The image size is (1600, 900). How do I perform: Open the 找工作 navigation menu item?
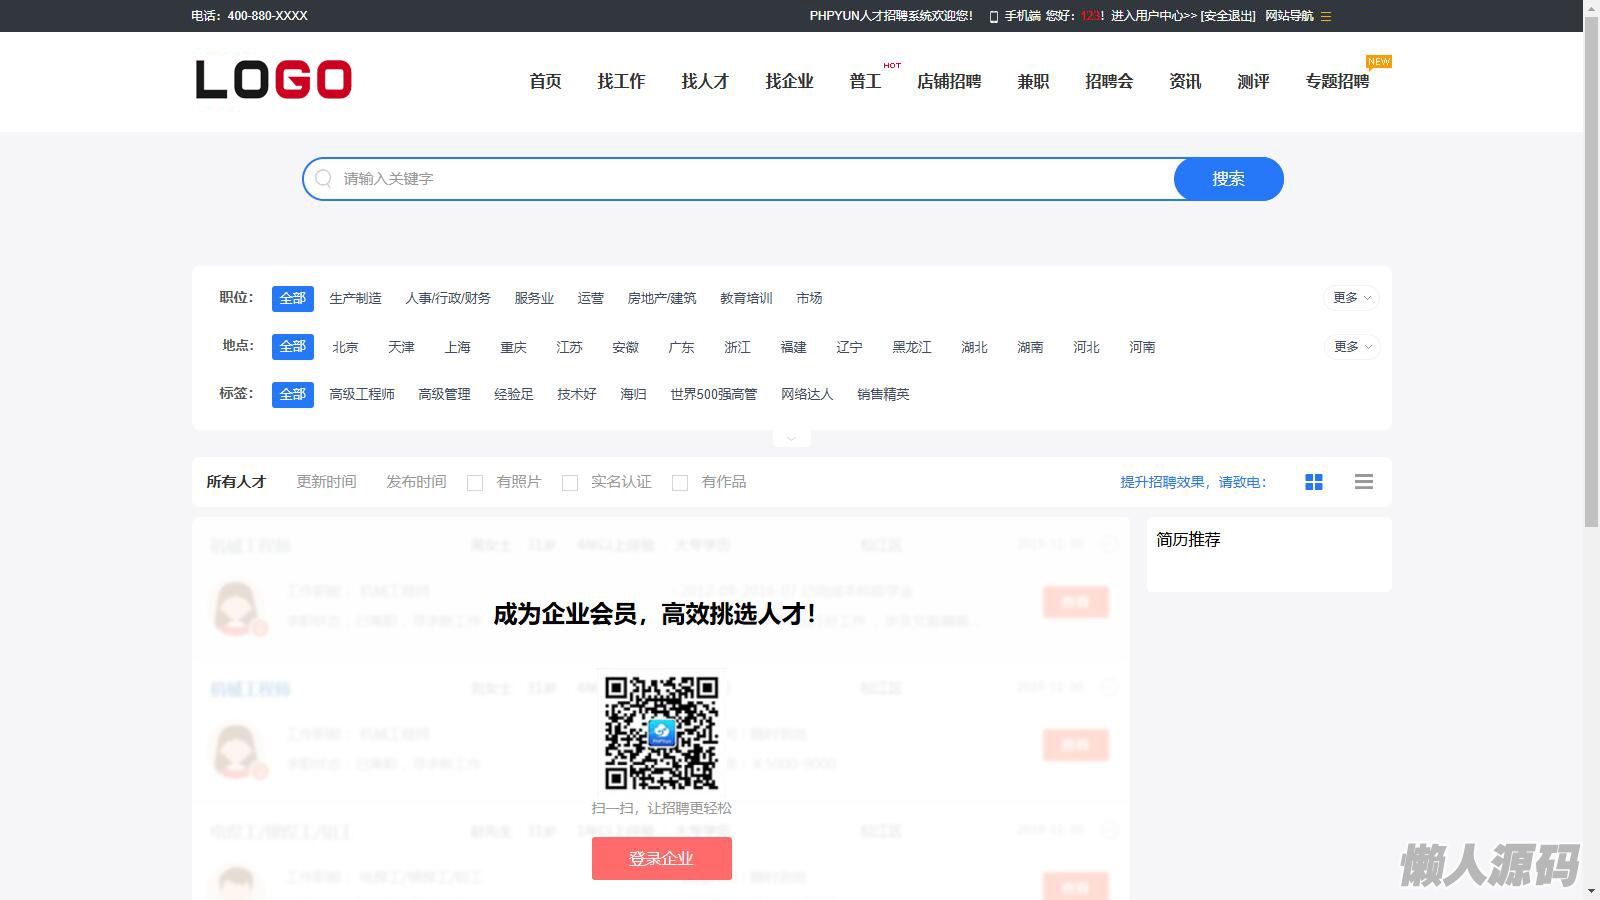621,81
